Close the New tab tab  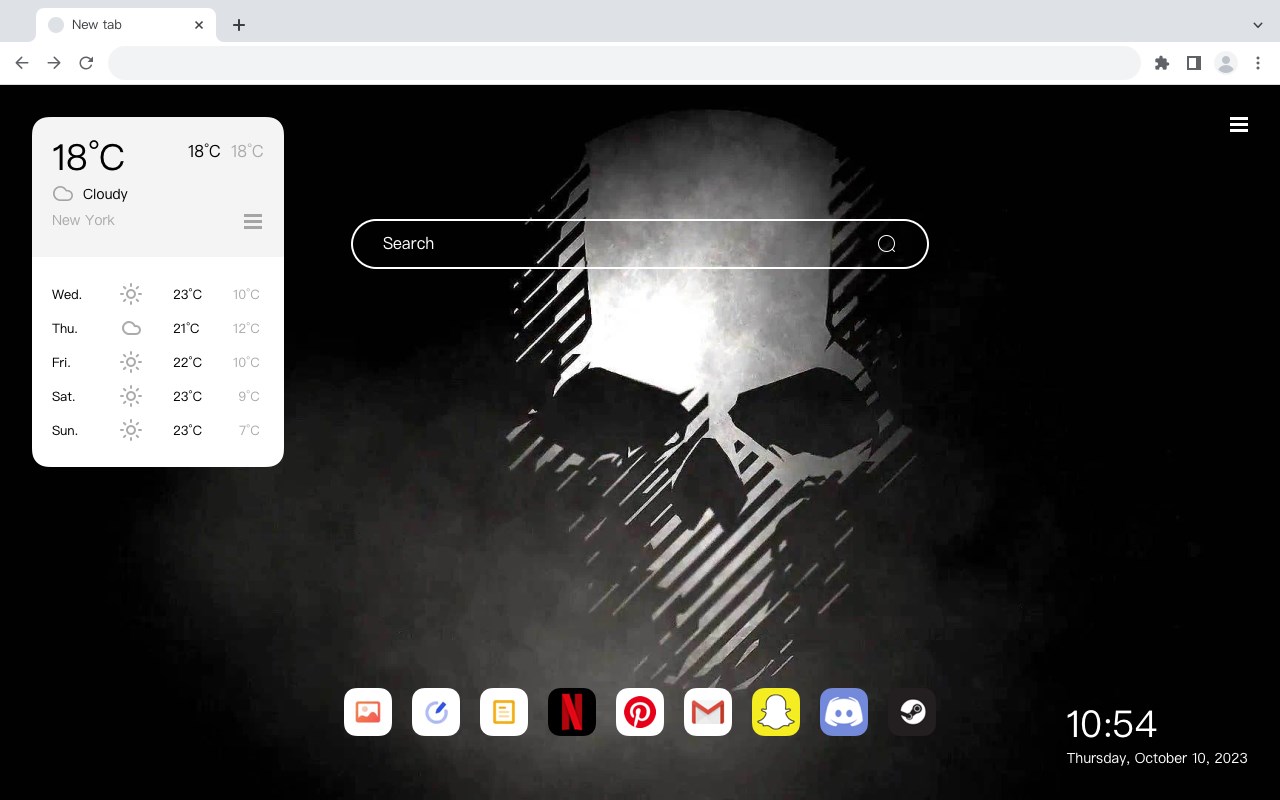(199, 25)
